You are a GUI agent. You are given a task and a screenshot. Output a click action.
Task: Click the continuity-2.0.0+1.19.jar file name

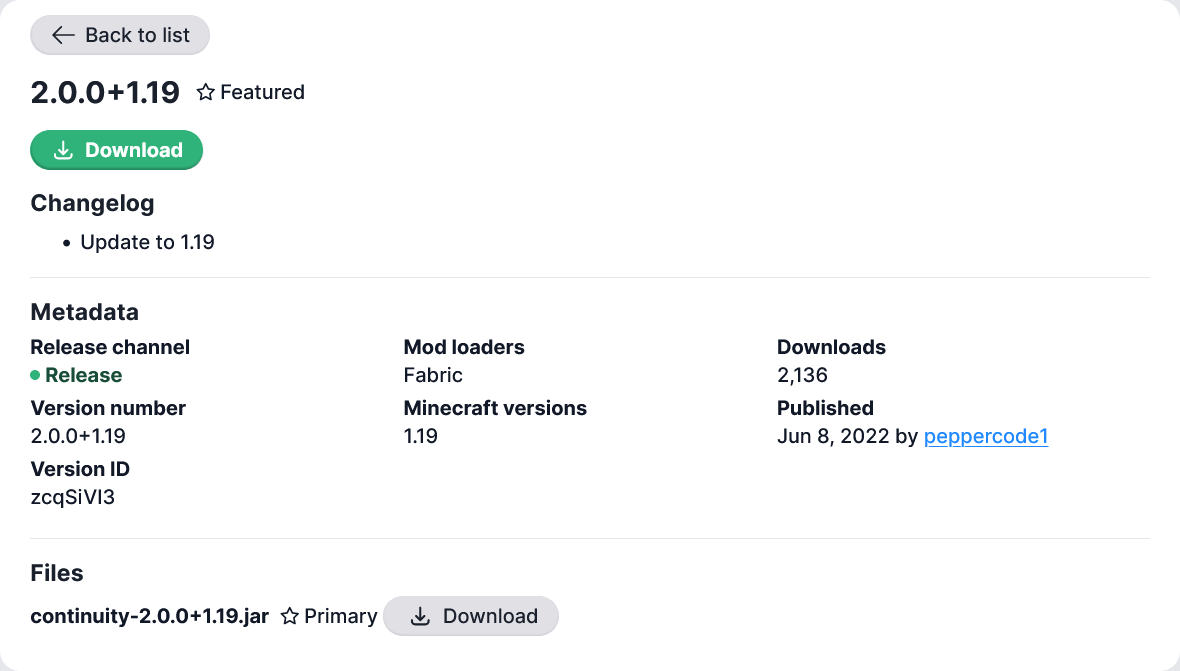(150, 616)
